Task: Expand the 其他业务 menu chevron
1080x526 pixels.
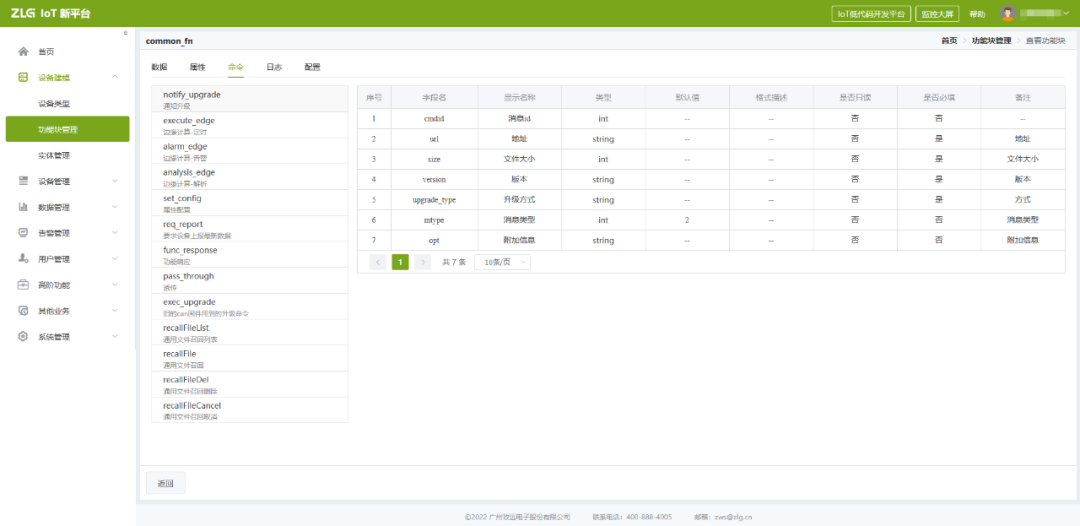Action: (x=114, y=311)
